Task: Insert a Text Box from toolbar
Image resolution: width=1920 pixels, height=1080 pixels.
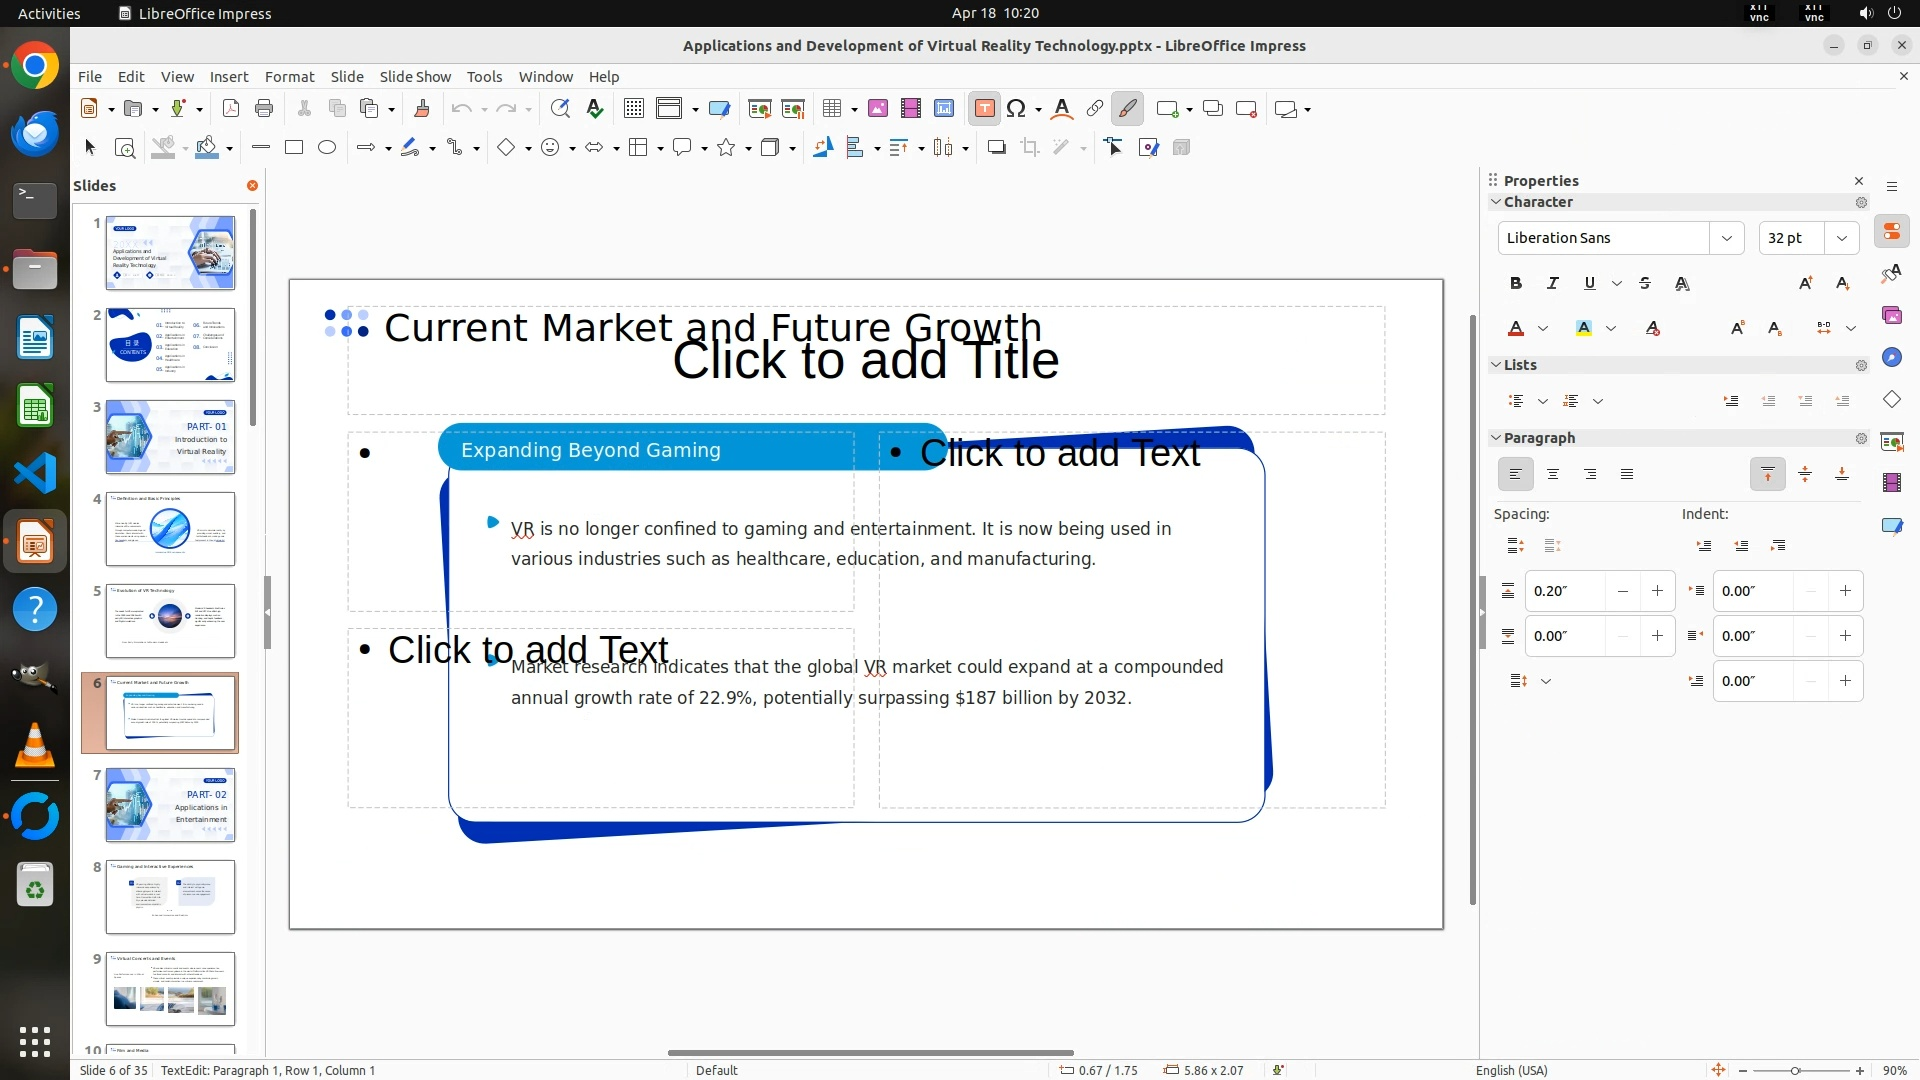Action: (x=984, y=109)
